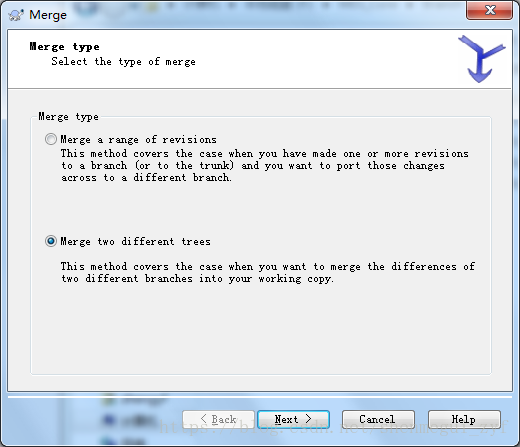The height and width of the screenshot is (447, 520).
Task: Select the 'Merge a range of revisions' radio button
Action: pos(51,139)
